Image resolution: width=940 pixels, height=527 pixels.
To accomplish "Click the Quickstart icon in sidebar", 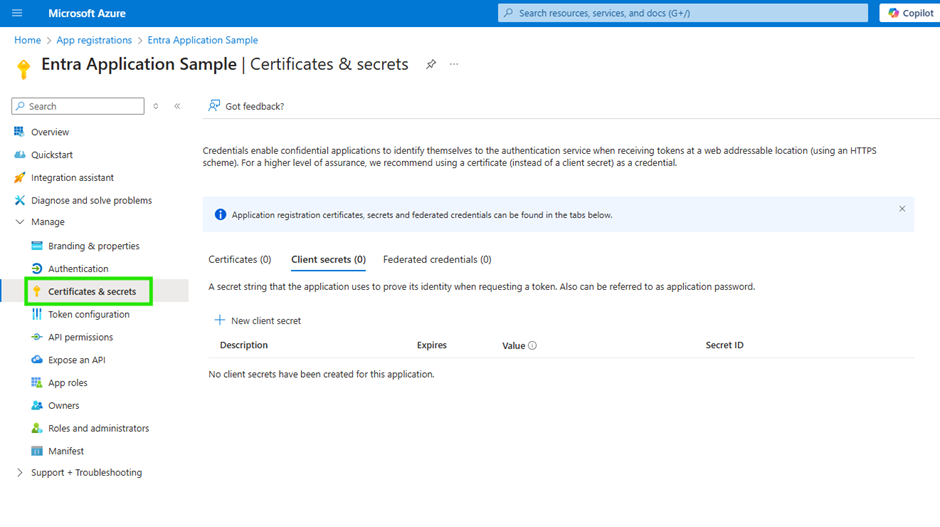I will coord(19,155).
